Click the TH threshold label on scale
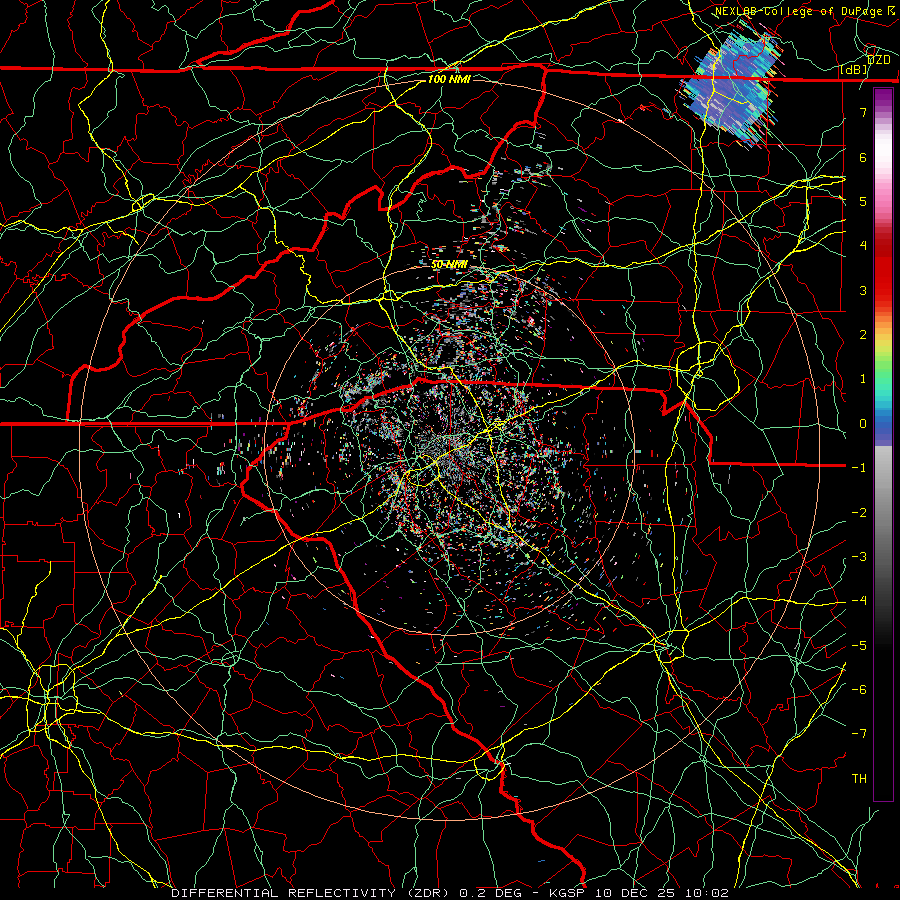This screenshot has width=900, height=900. [x=859, y=778]
